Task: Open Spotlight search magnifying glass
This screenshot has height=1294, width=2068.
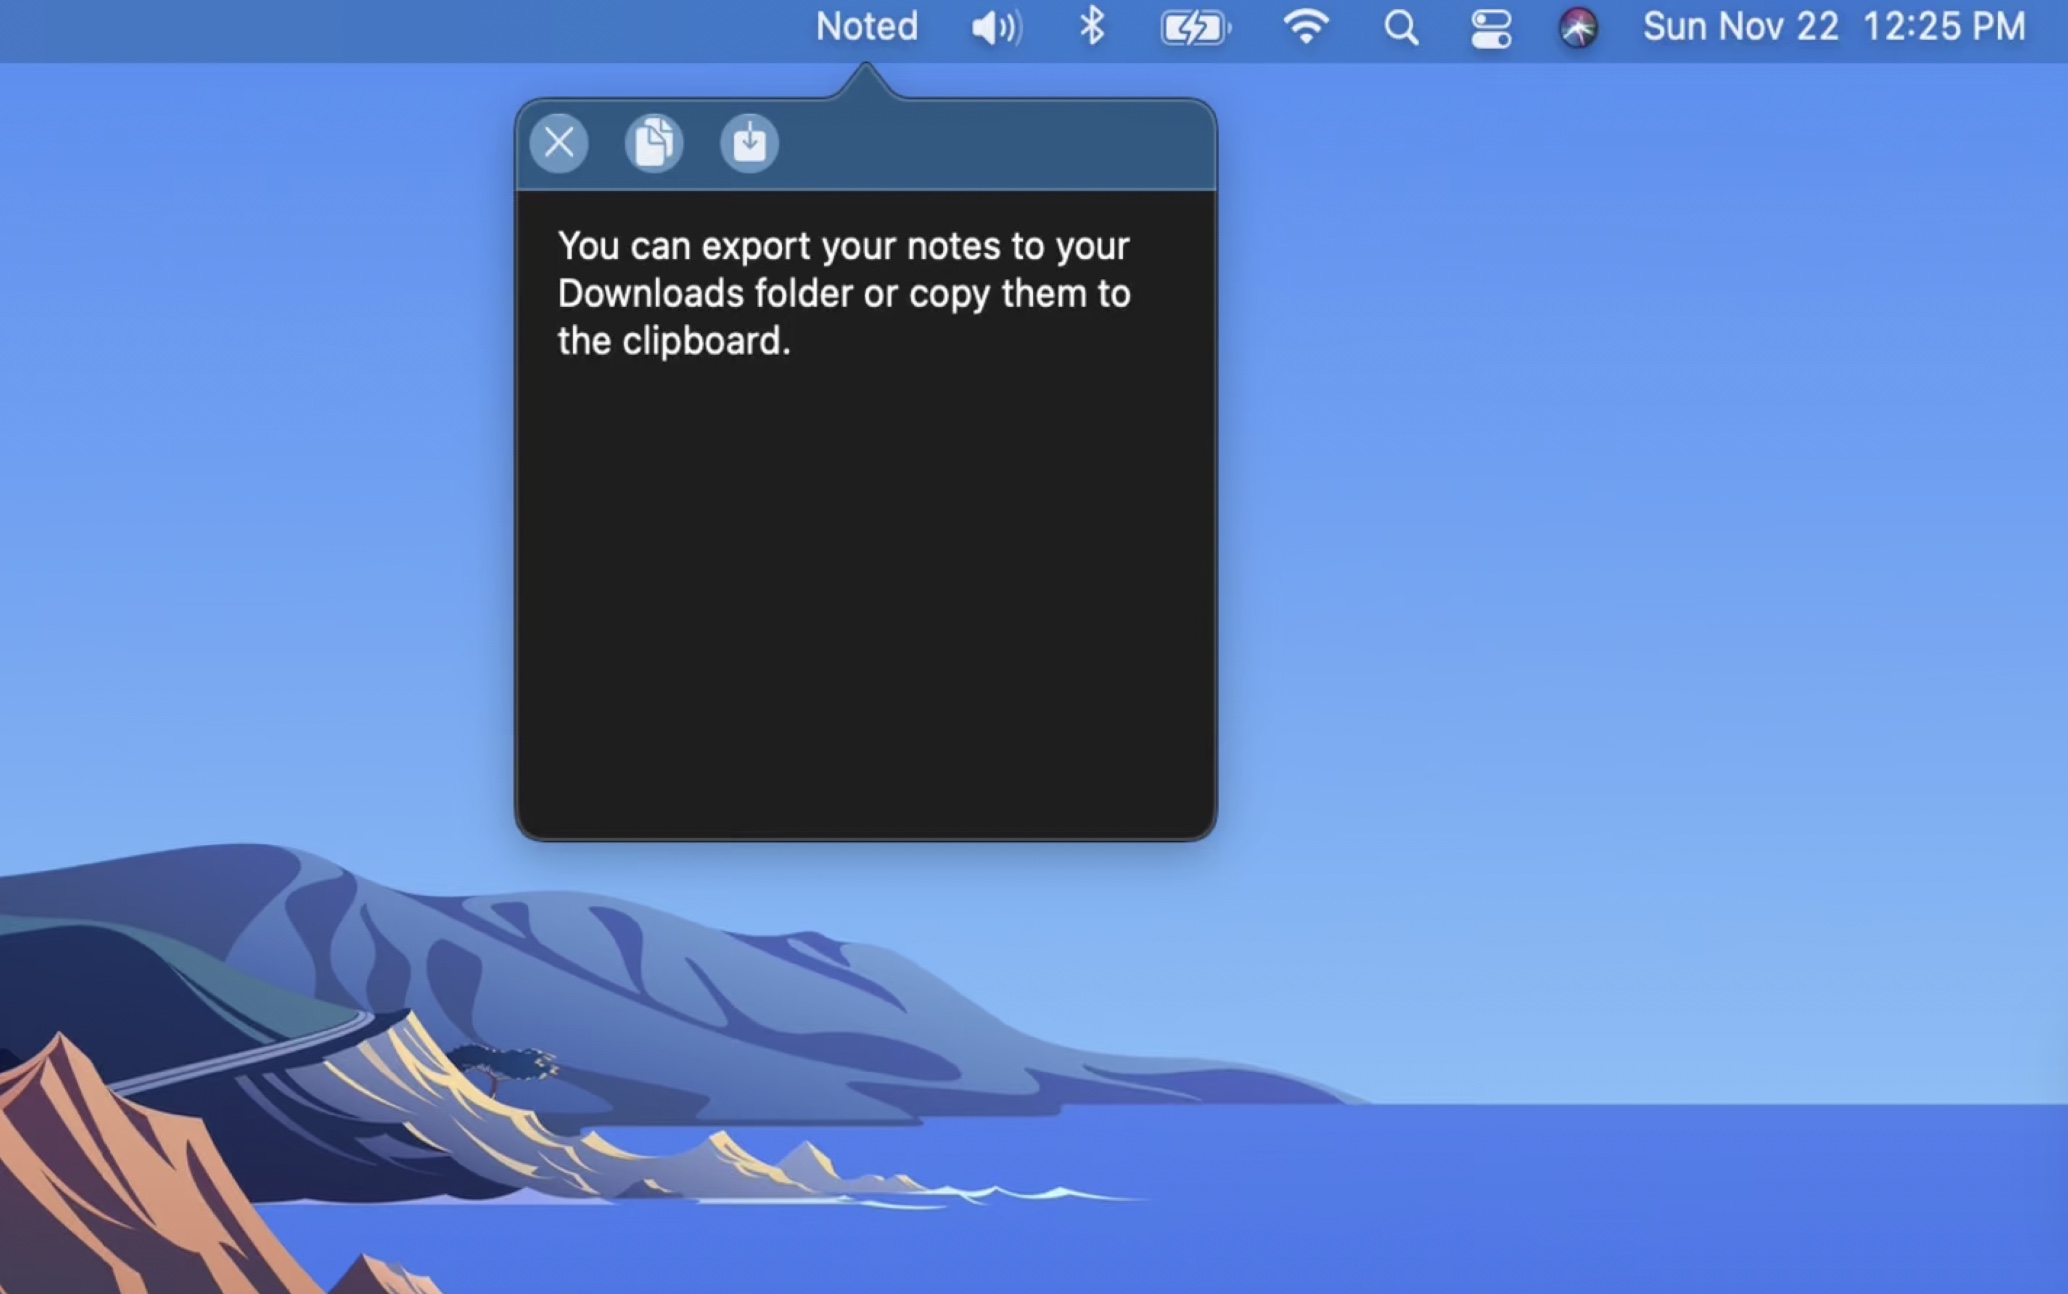Action: 1401,27
